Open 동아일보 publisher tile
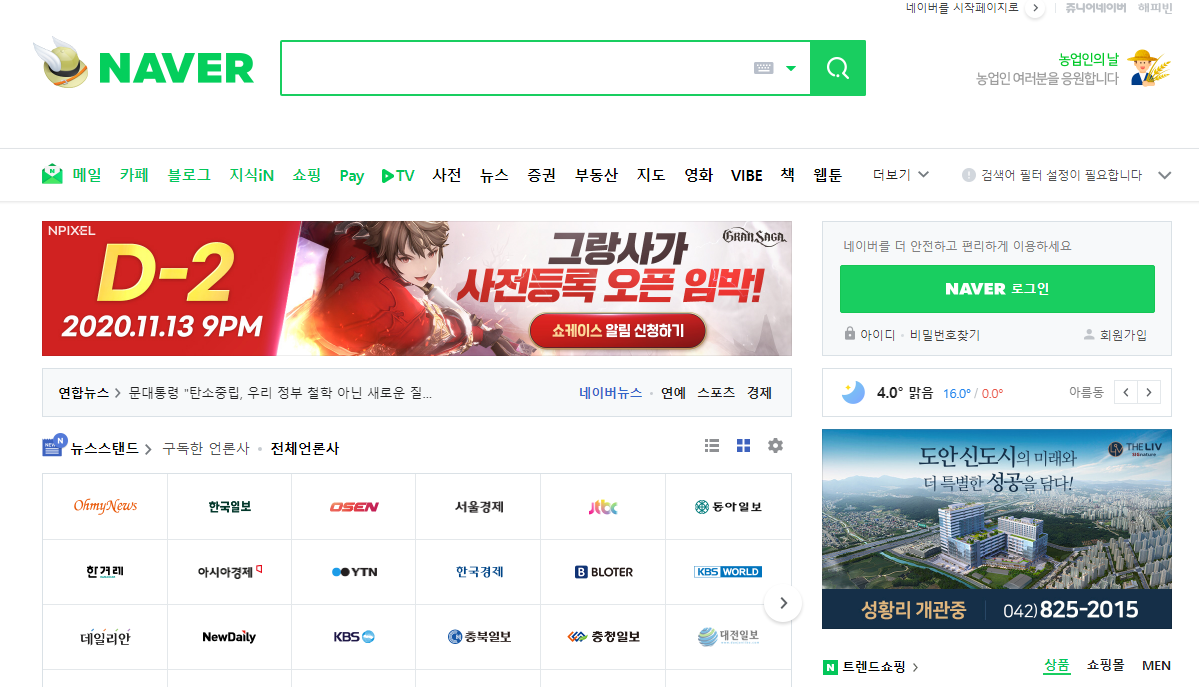Screen dimensions: 1199x687 point(728,506)
